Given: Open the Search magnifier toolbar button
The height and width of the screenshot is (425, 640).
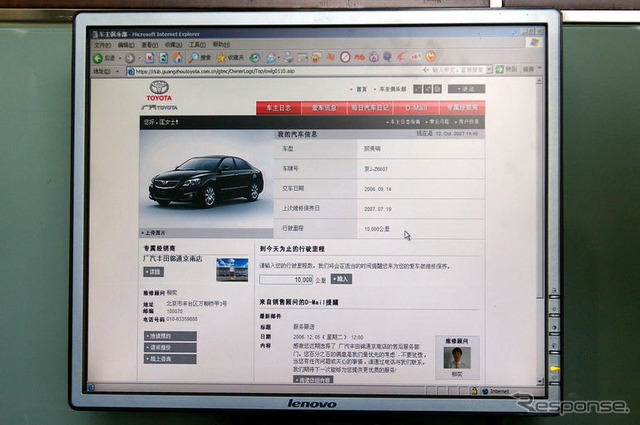Looking at the screenshot, I should pos(200,58).
